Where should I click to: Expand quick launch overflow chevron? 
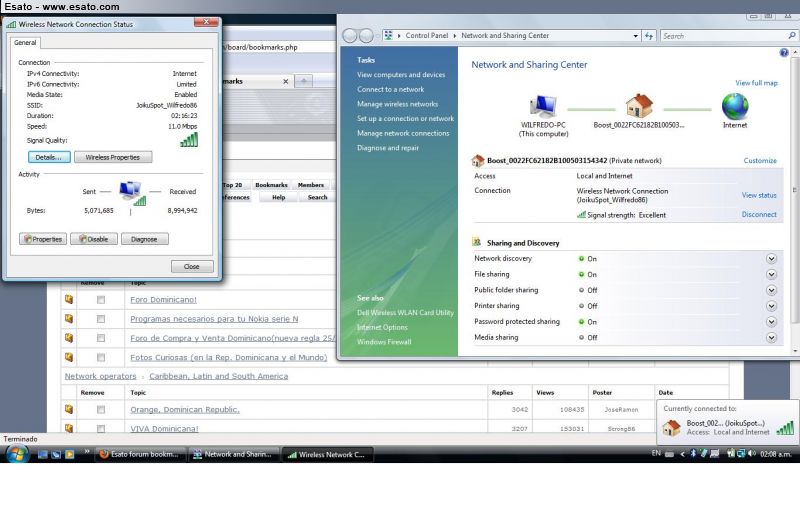click(87, 451)
